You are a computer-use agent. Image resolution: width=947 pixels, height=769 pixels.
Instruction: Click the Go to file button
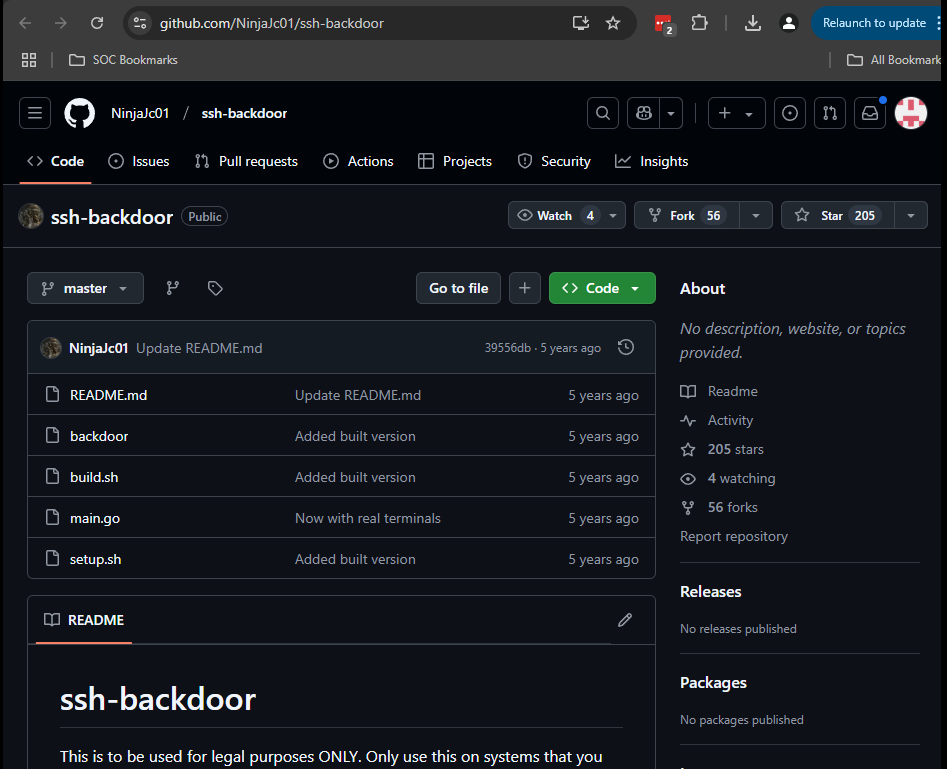pyautogui.click(x=458, y=288)
